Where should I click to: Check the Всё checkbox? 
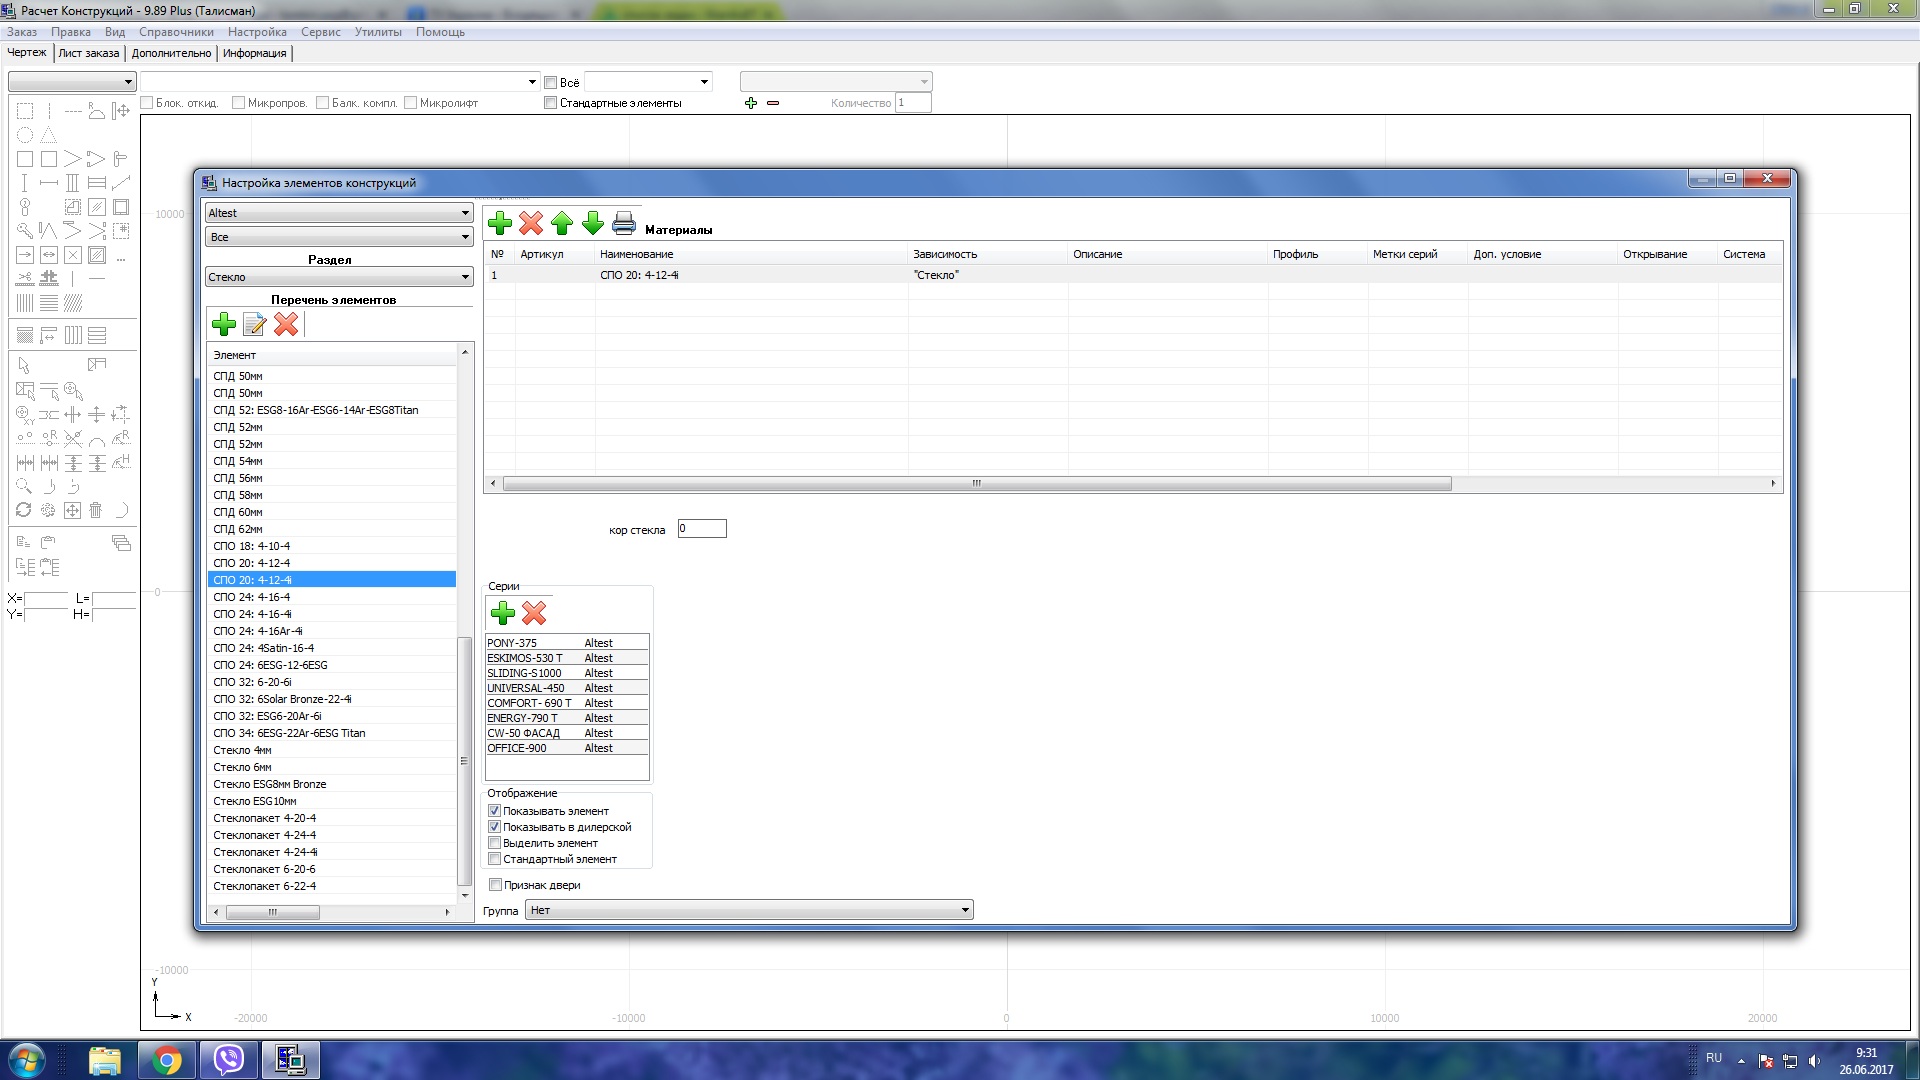pyautogui.click(x=550, y=82)
